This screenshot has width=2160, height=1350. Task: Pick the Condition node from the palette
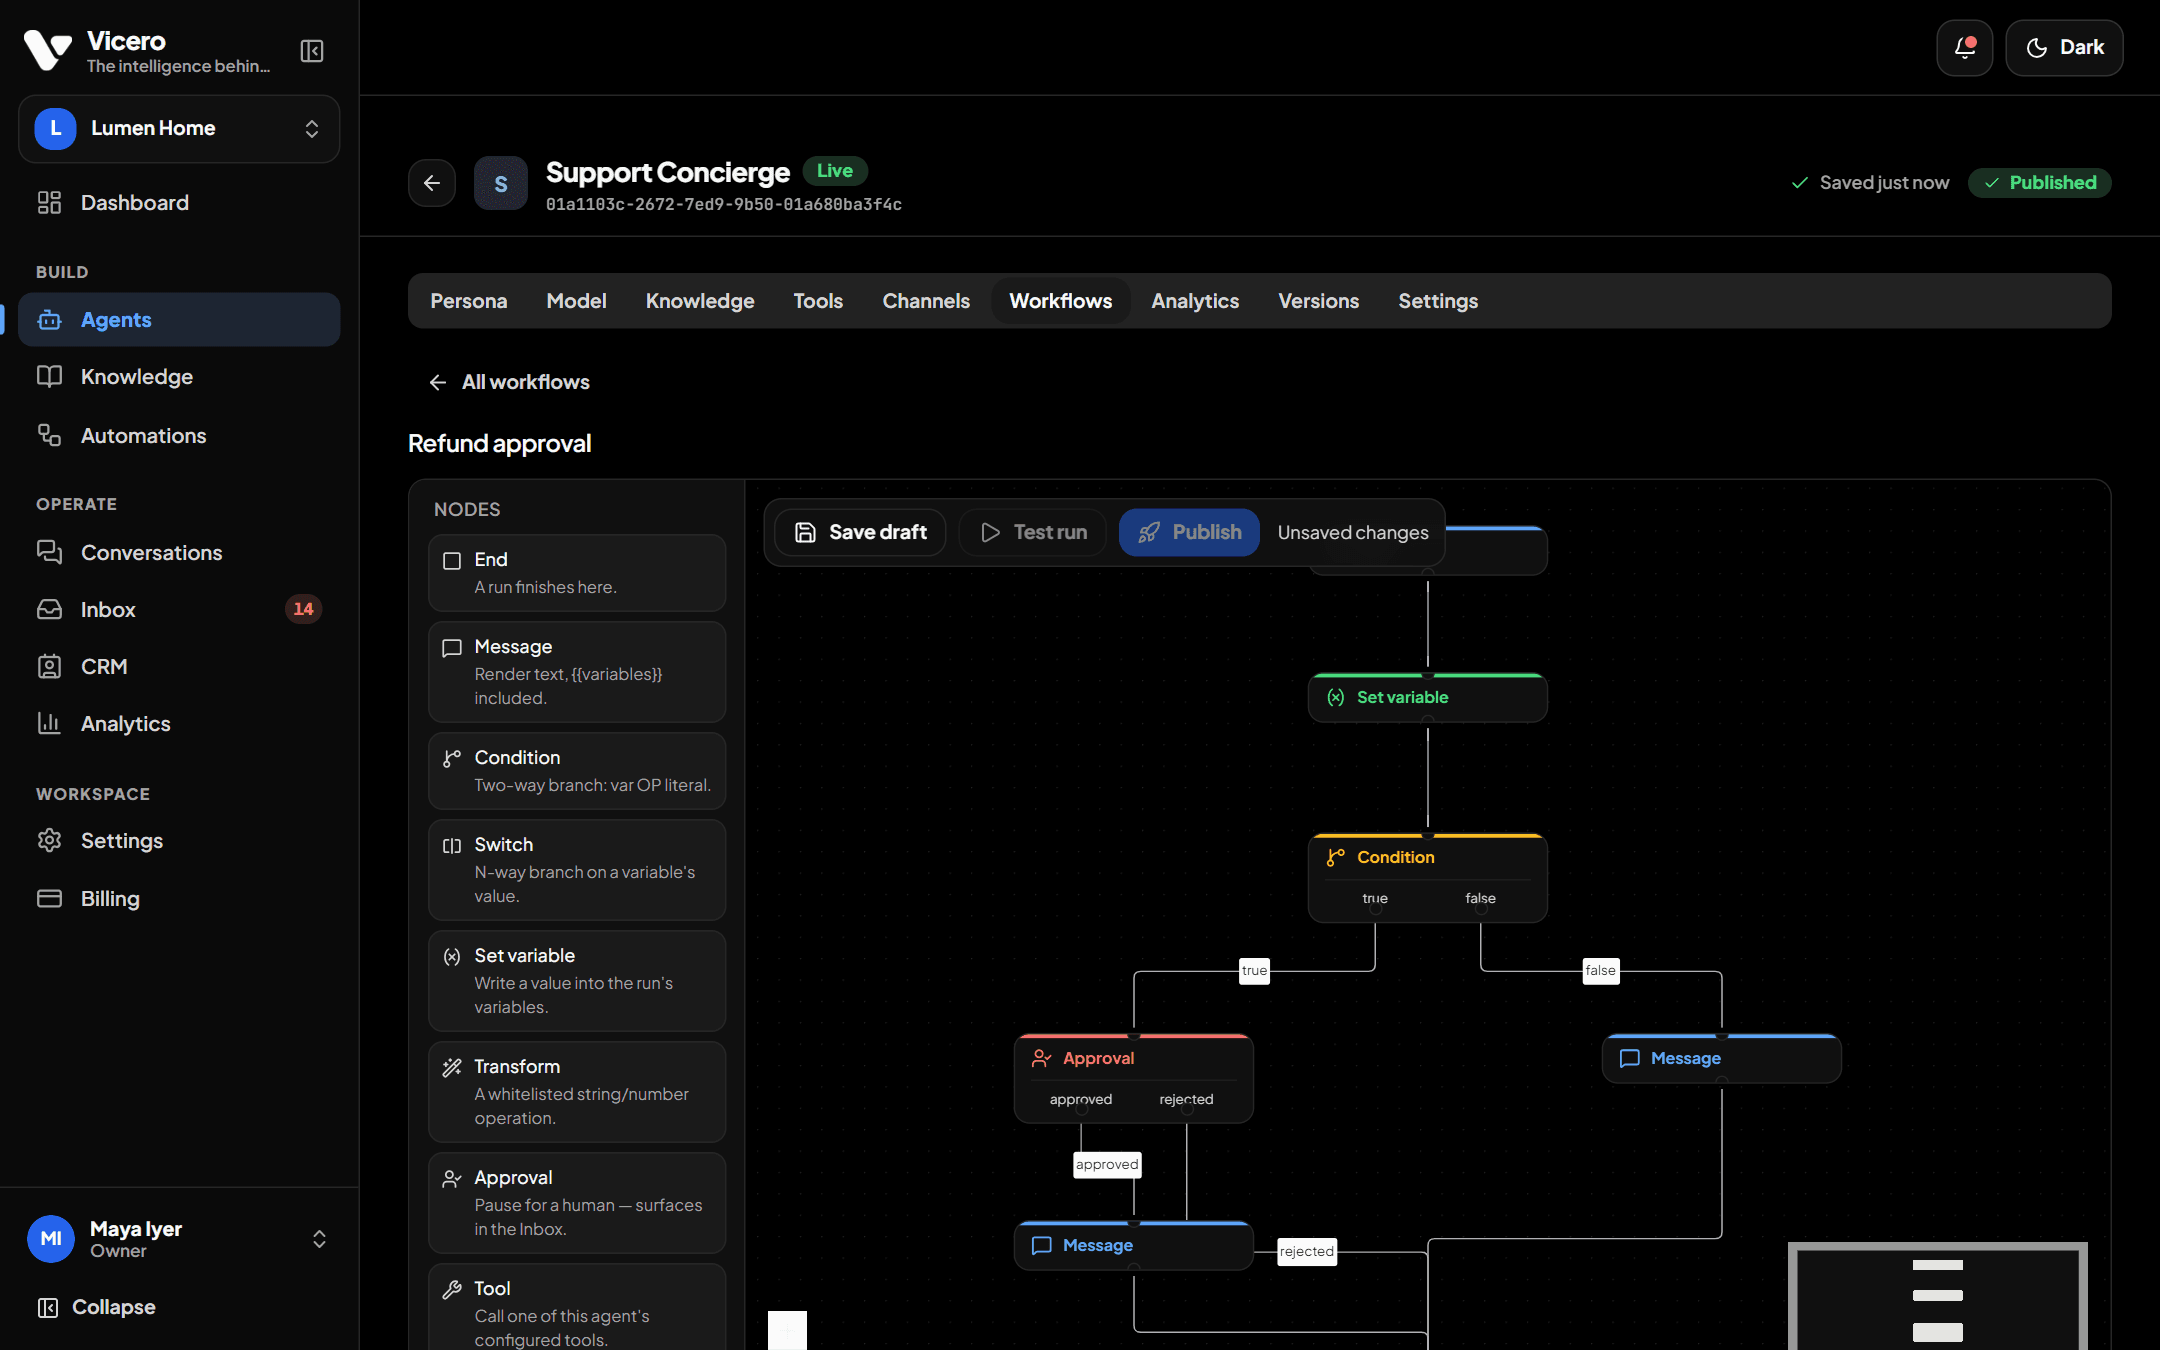(577, 771)
